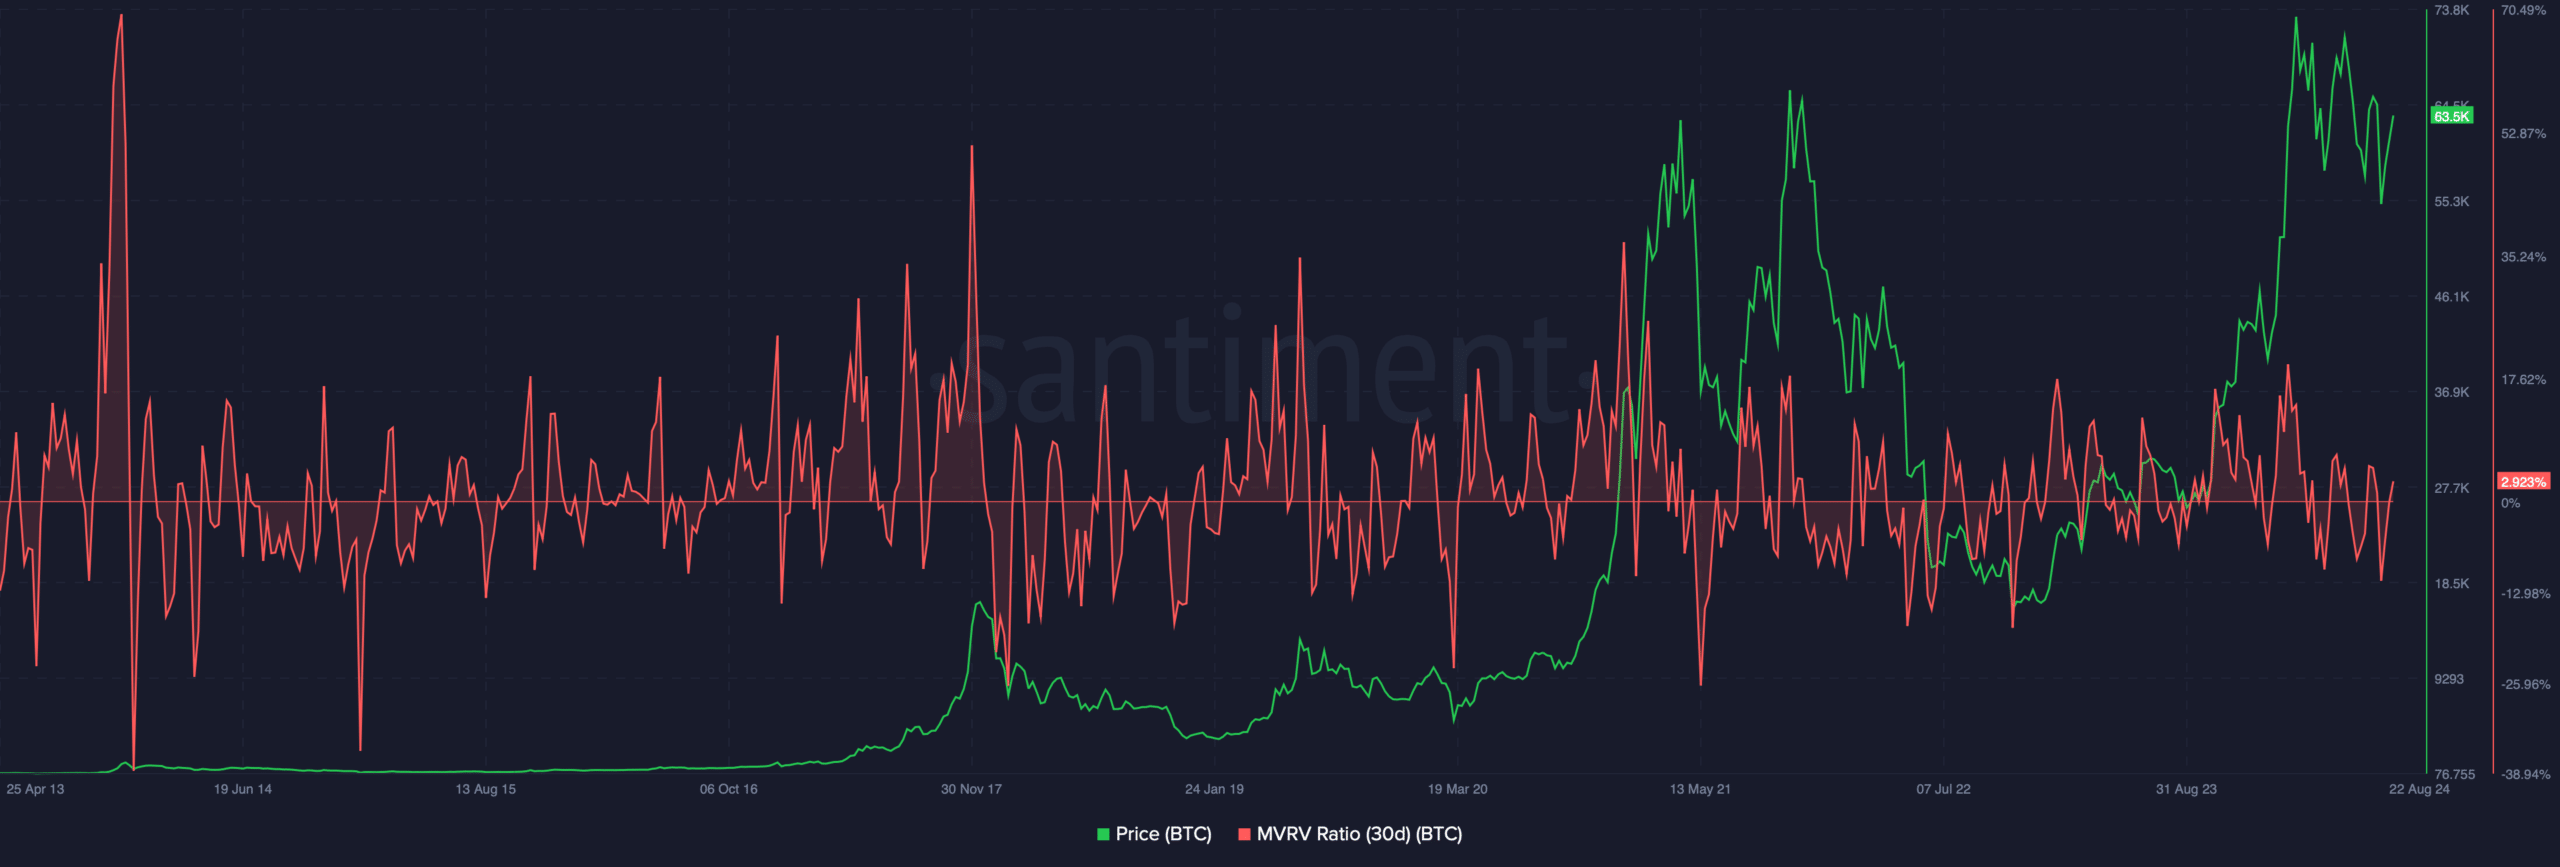
Task: Click the 17.62% MVRV axis label
Action: point(2524,380)
